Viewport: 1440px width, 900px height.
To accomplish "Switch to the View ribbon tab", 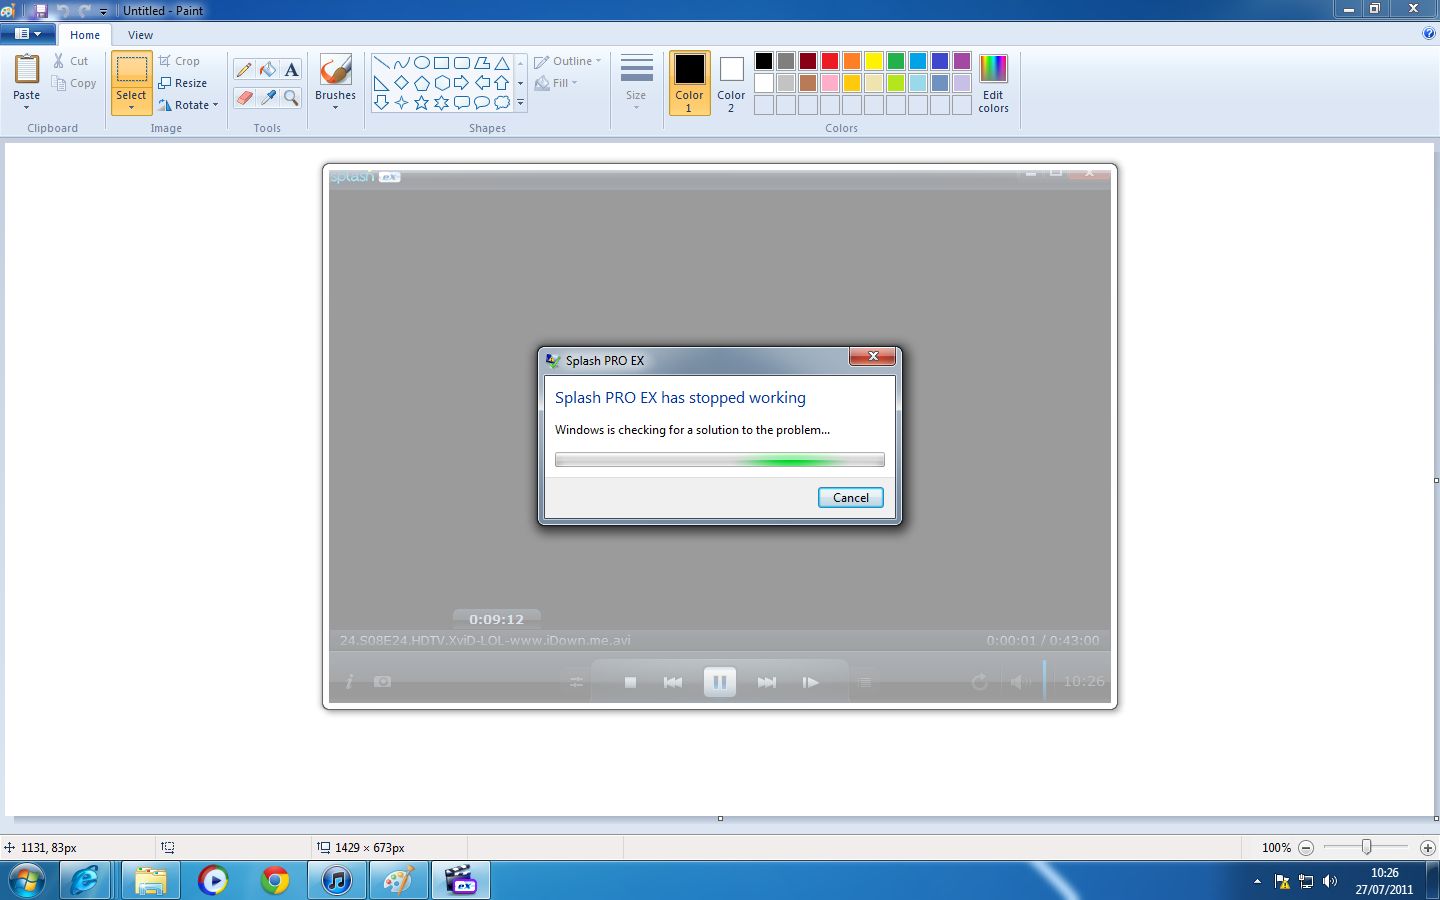I will pos(140,35).
